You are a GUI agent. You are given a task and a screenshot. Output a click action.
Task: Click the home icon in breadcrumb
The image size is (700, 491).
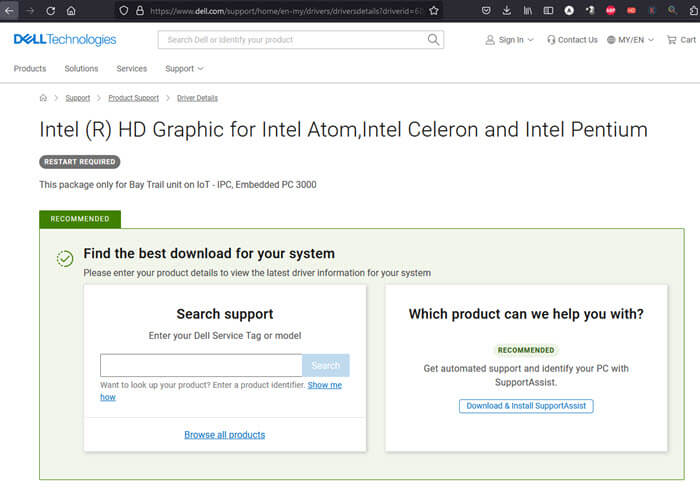point(43,98)
